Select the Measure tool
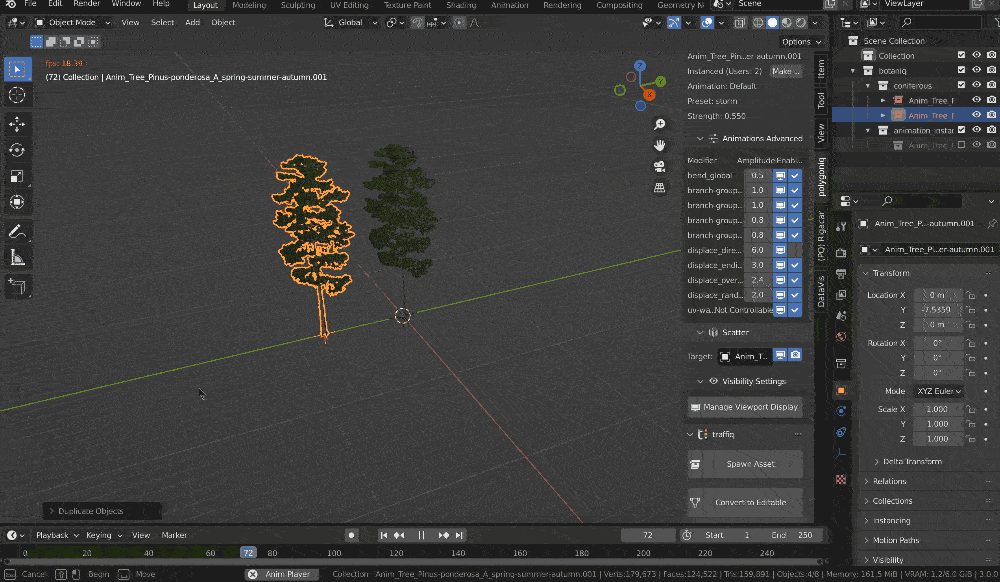 coord(17,258)
